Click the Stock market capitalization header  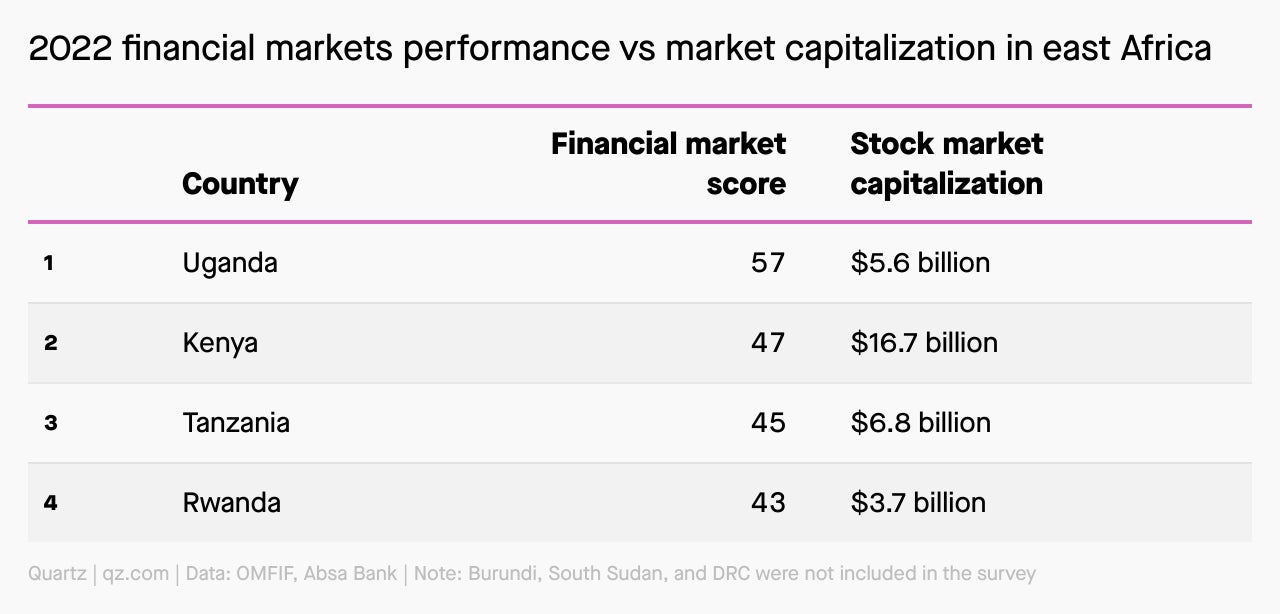pos(947,164)
